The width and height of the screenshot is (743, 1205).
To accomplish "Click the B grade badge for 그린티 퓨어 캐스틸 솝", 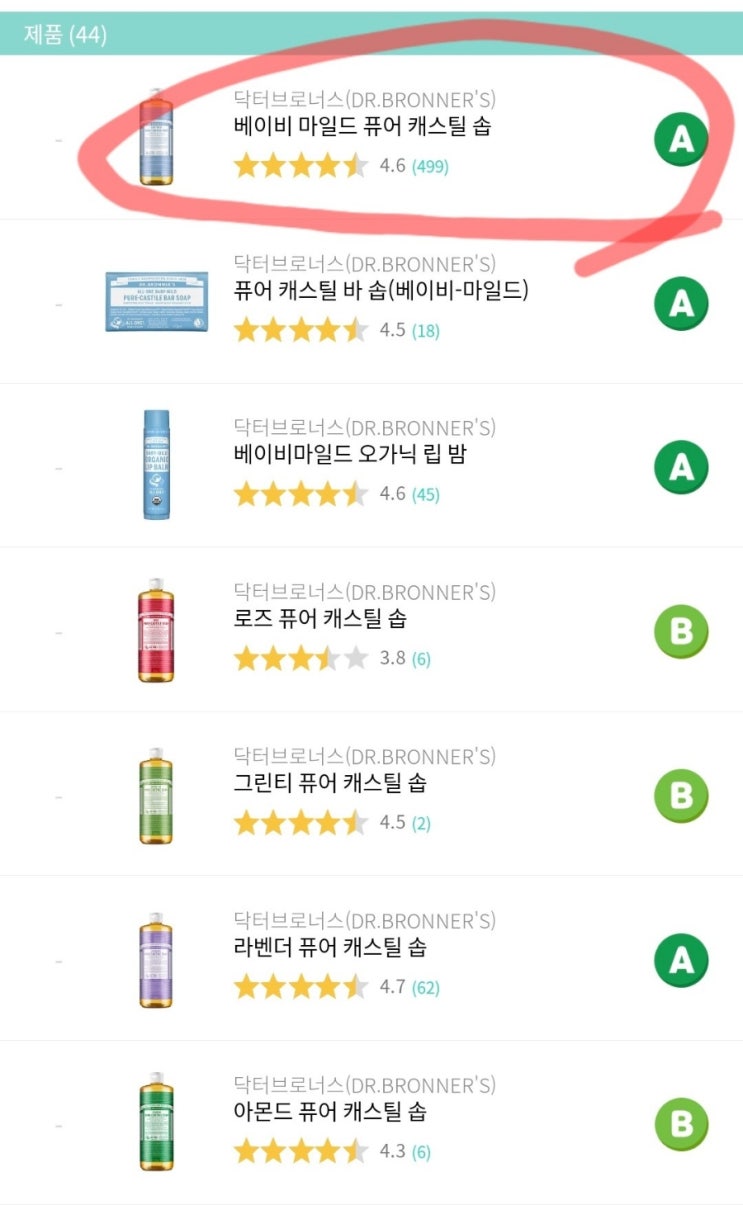I will (x=681, y=796).
